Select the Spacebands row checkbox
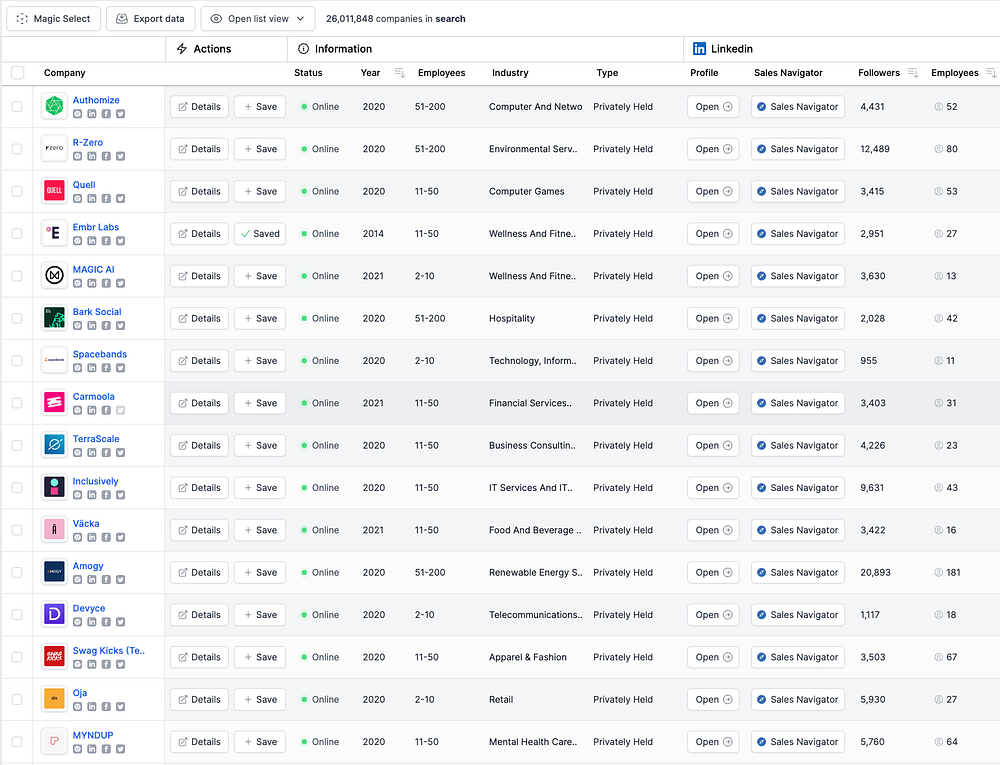The height and width of the screenshot is (765, 1000). (17, 361)
